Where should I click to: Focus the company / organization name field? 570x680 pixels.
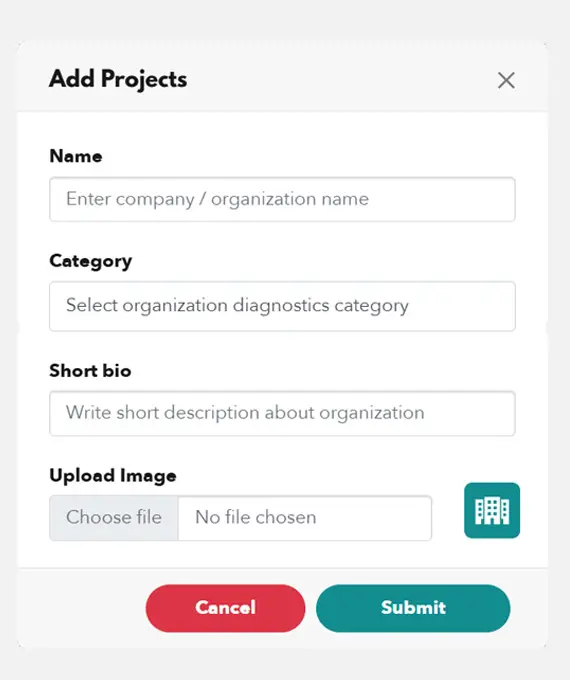pos(282,199)
